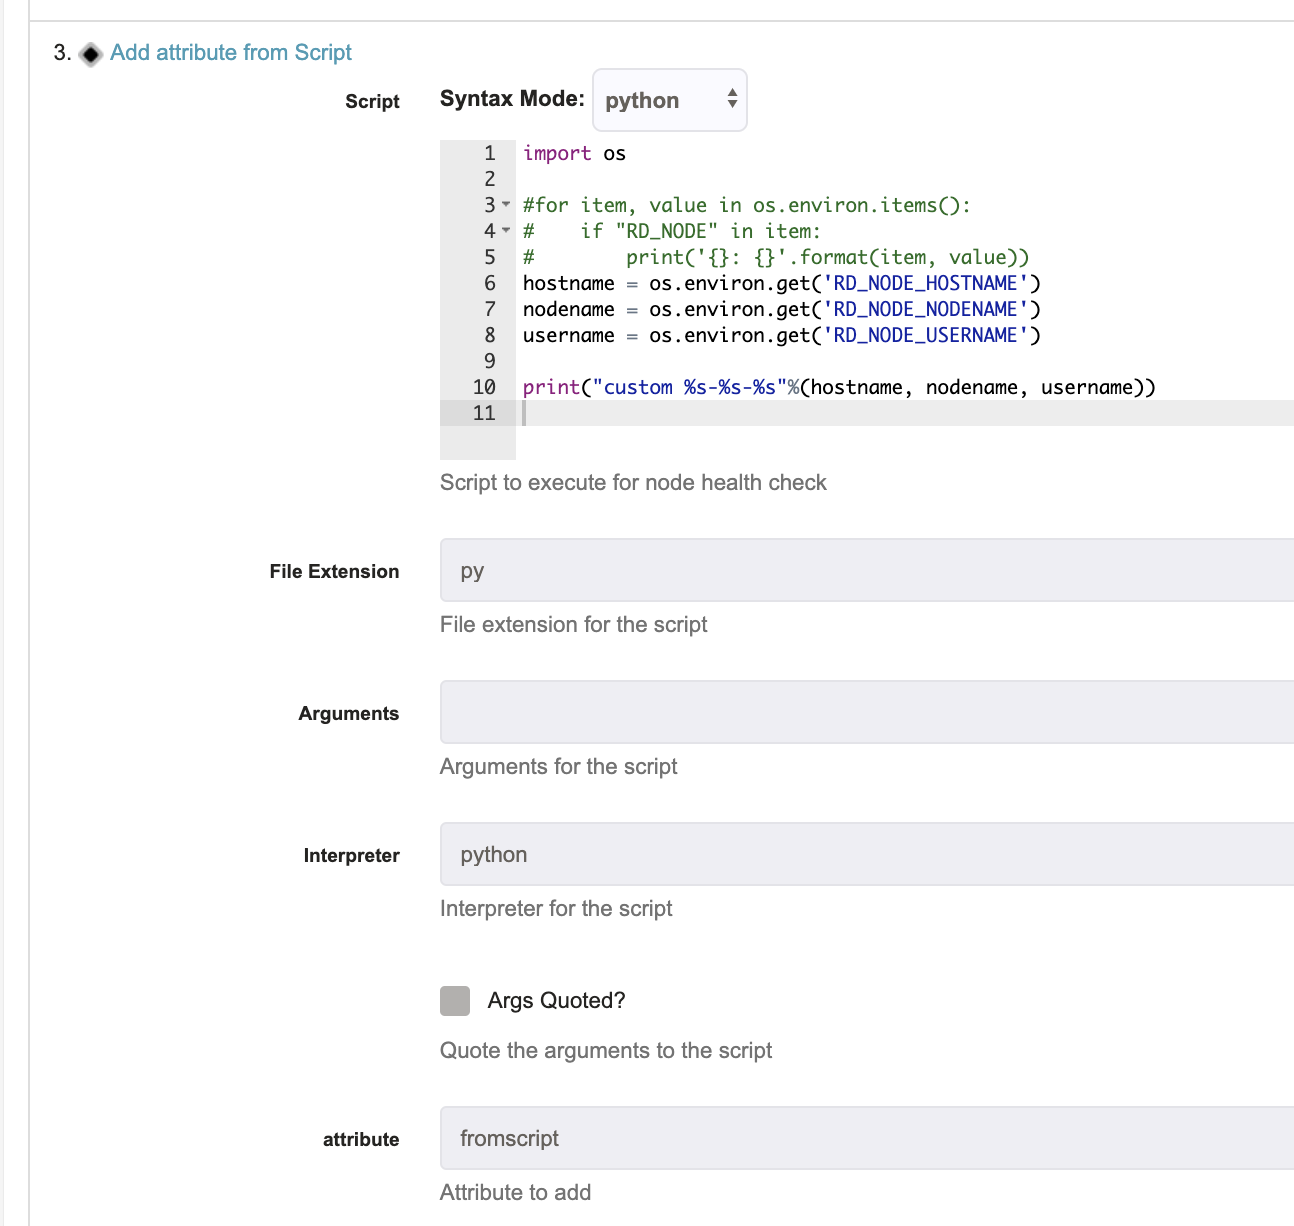The height and width of the screenshot is (1226, 1294).
Task: Click the commented 'if "RD_NODE" in item' line
Action: click(671, 231)
